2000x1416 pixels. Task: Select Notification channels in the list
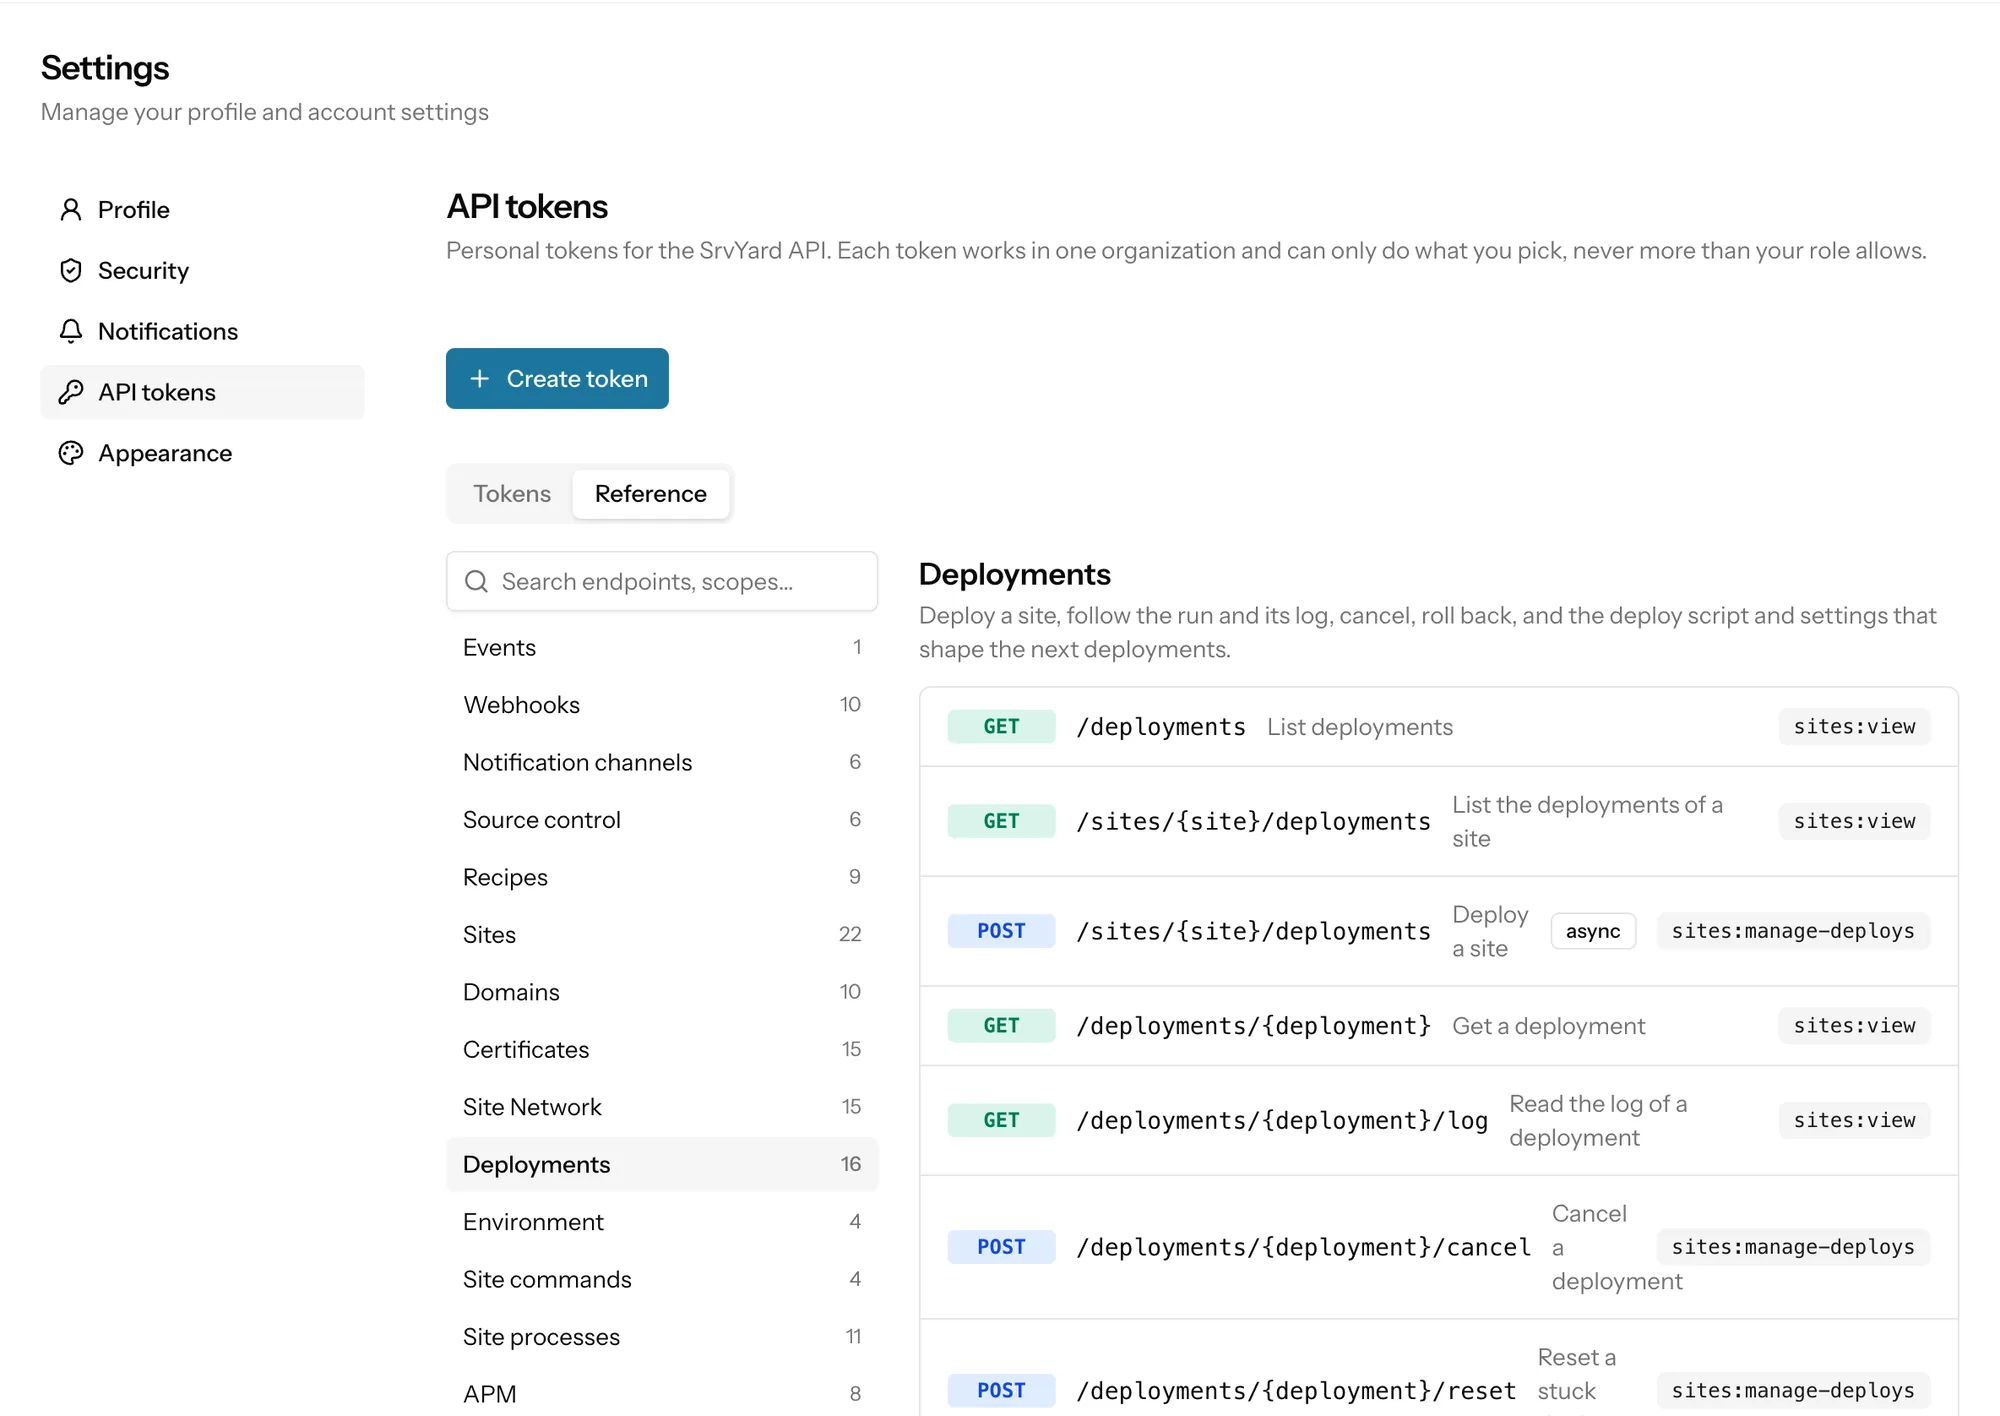click(x=662, y=763)
